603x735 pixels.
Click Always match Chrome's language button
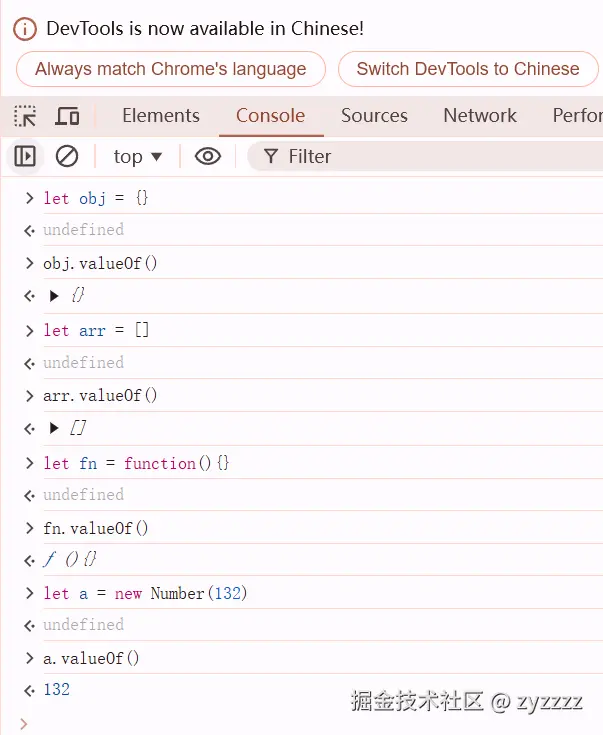(170, 69)
